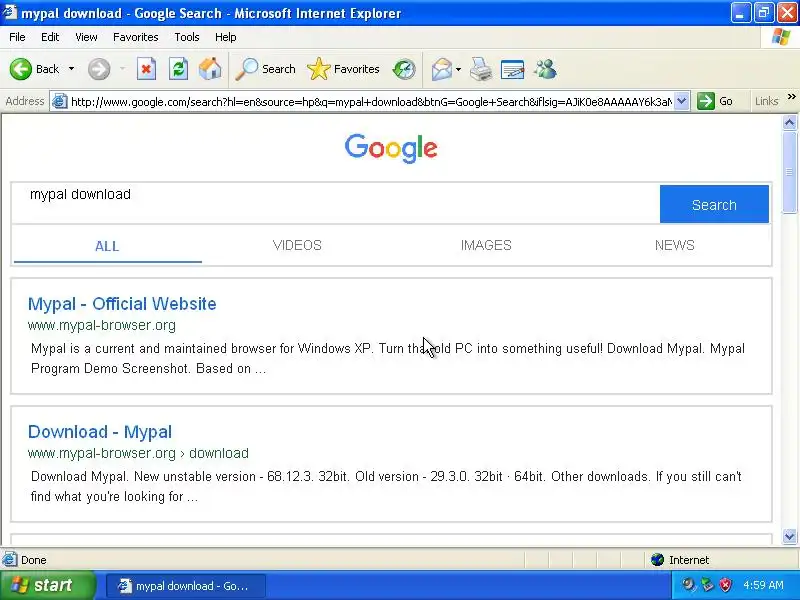Click the network connection tray icon

tap(707, 585)
